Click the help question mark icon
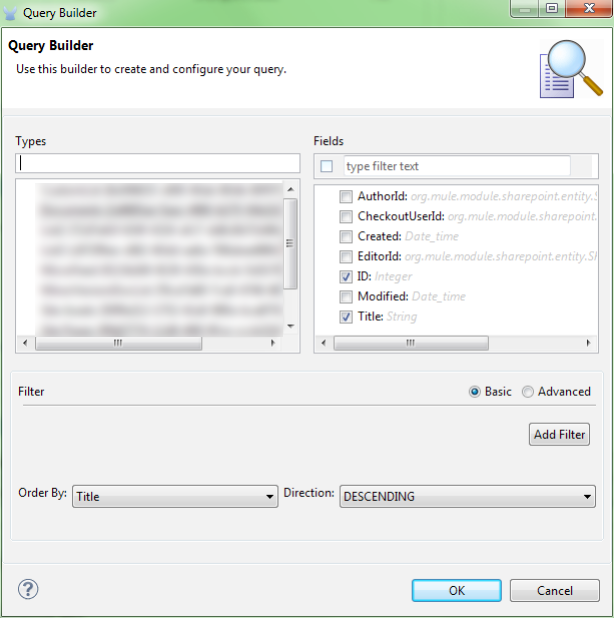The height and width of the screenshot is (618, 614). pos(28,590)
